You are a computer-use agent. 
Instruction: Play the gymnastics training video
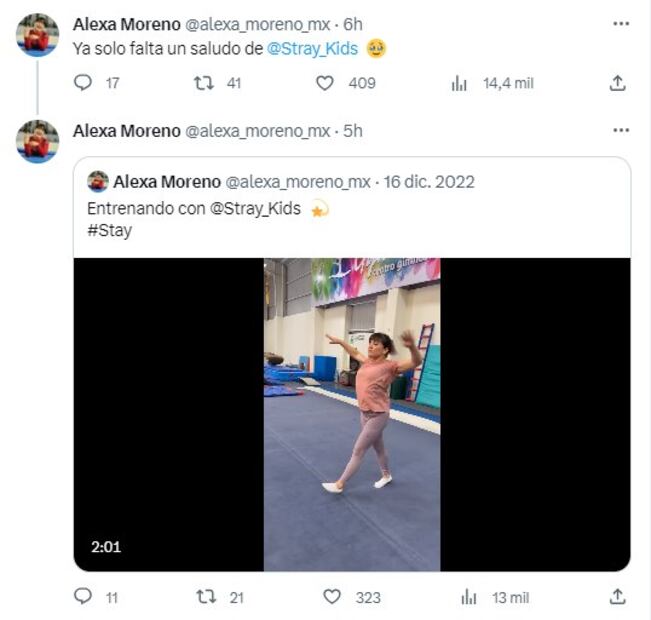click(x=352, y=414)
